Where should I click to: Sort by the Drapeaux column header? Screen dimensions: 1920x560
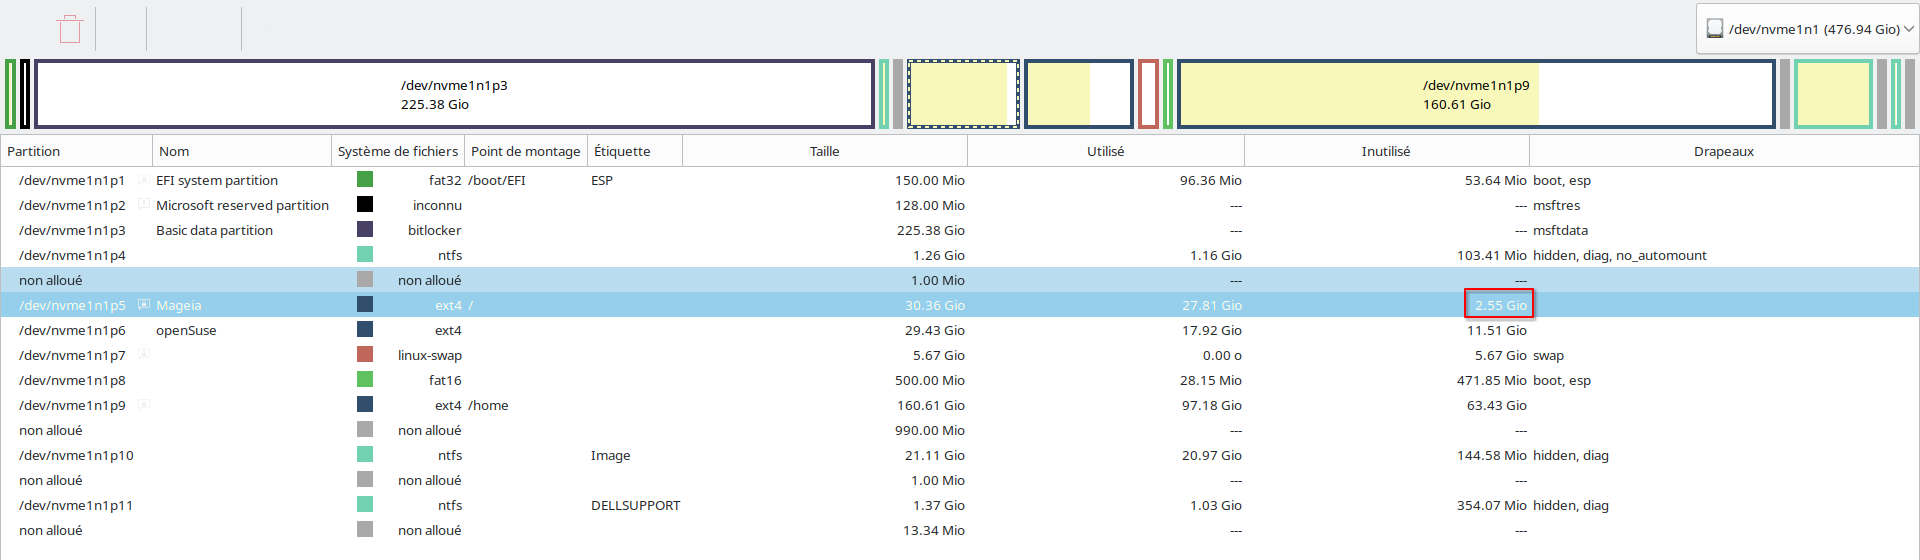point(1724,151)
